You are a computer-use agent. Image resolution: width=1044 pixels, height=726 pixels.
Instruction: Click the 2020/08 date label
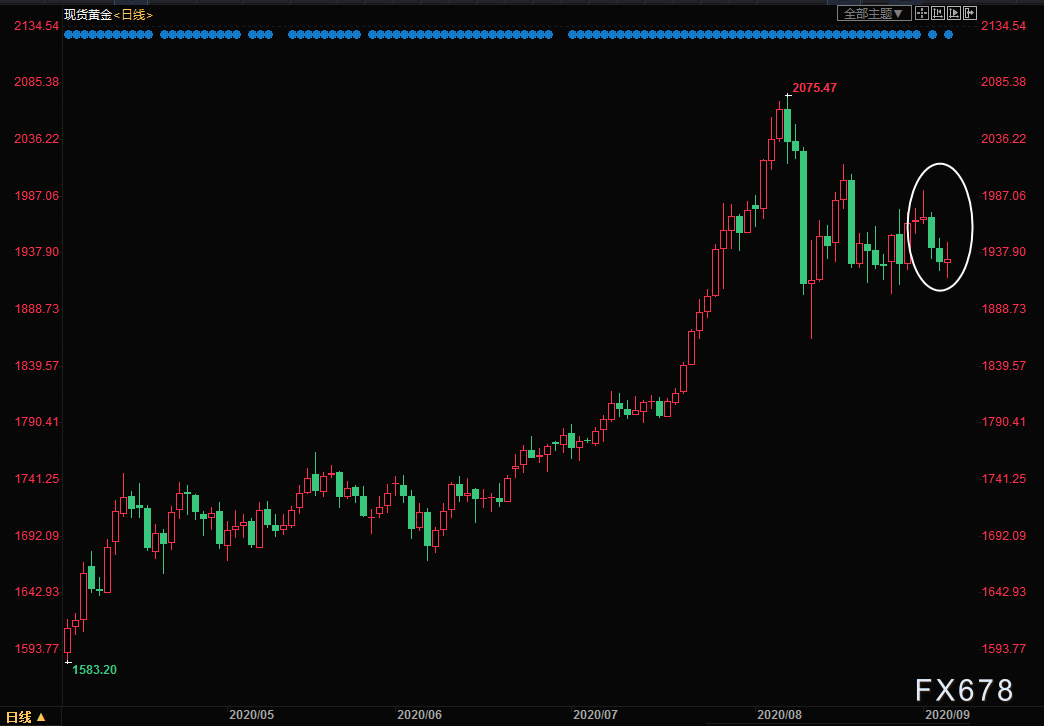click(x=780, y=715)
